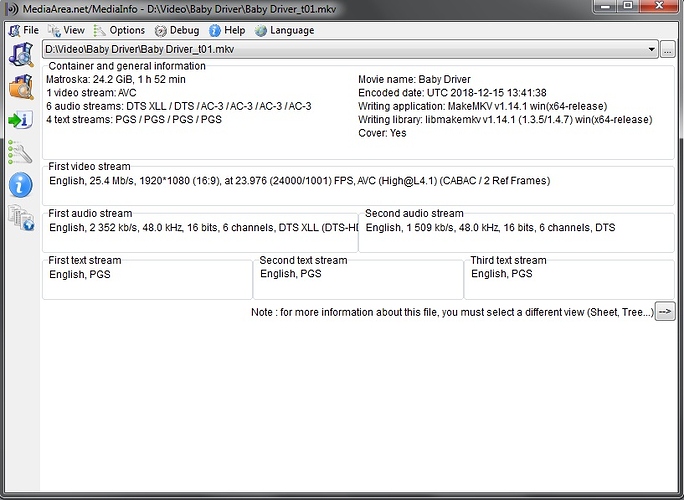Click 'English, PGS' under Second text stream
684x500 pixels.
click(291, 274)
